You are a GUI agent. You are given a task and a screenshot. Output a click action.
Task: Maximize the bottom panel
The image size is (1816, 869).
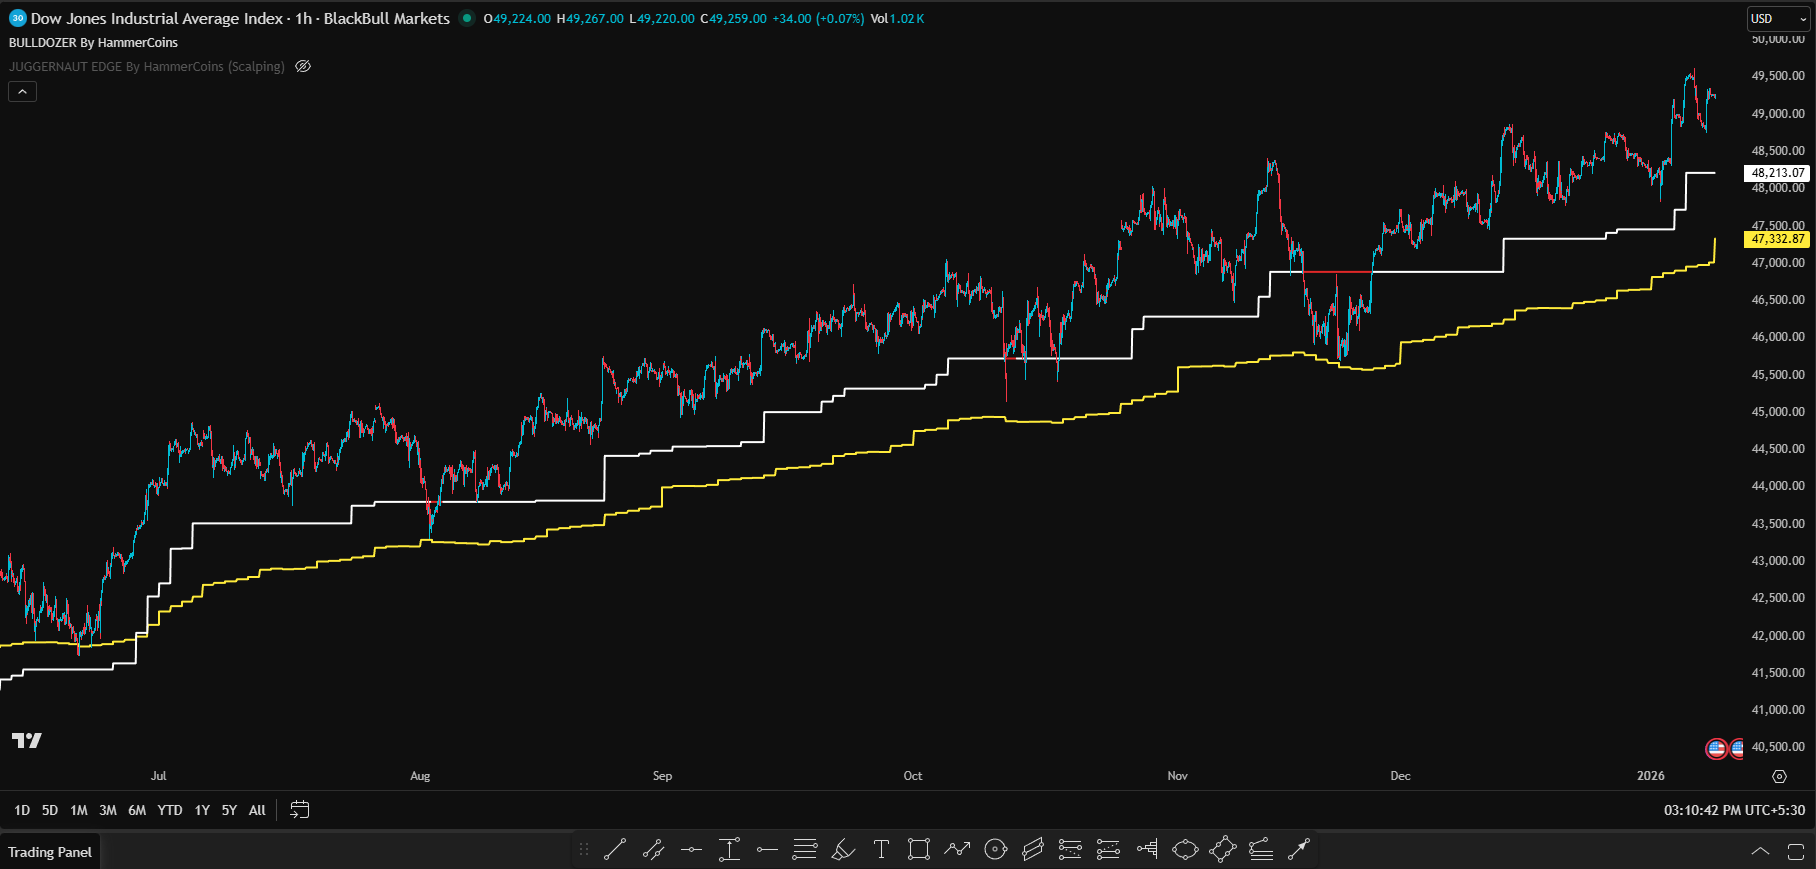[x=1795, y=852]
